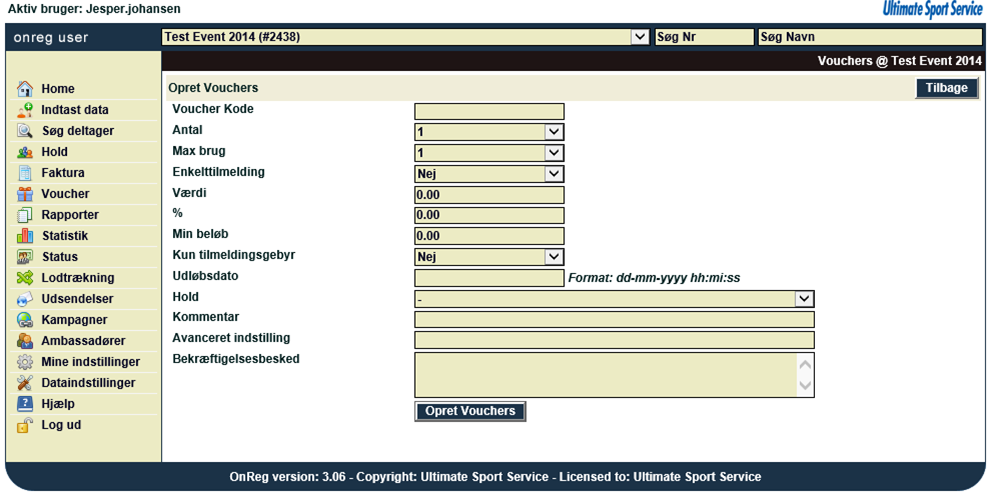Click the Dataindstillinger tools icon

coord(25,383)
